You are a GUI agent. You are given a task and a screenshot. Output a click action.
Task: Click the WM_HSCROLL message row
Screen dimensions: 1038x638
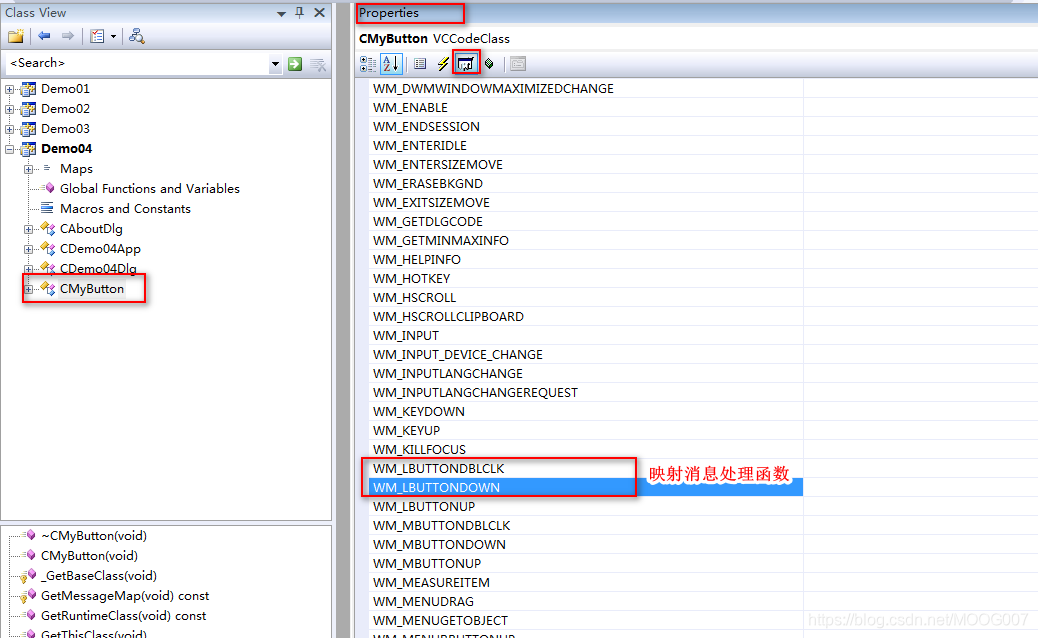coord(586,298)
